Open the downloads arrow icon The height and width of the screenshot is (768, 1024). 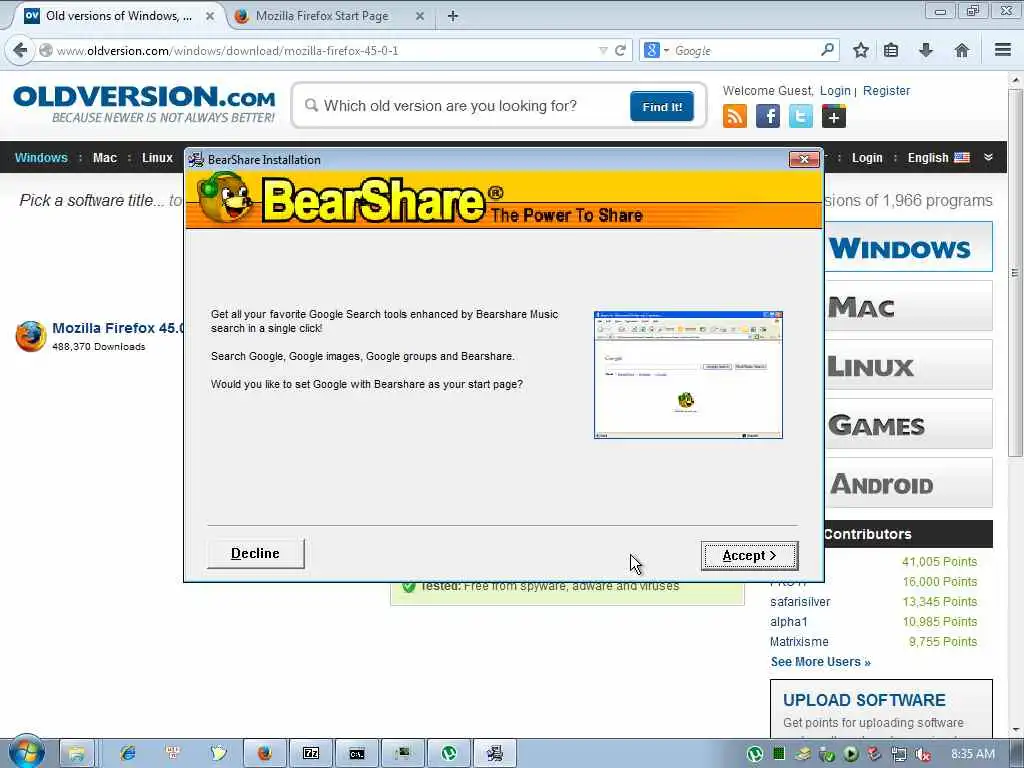pyautogui.click(x=925, y=50)
